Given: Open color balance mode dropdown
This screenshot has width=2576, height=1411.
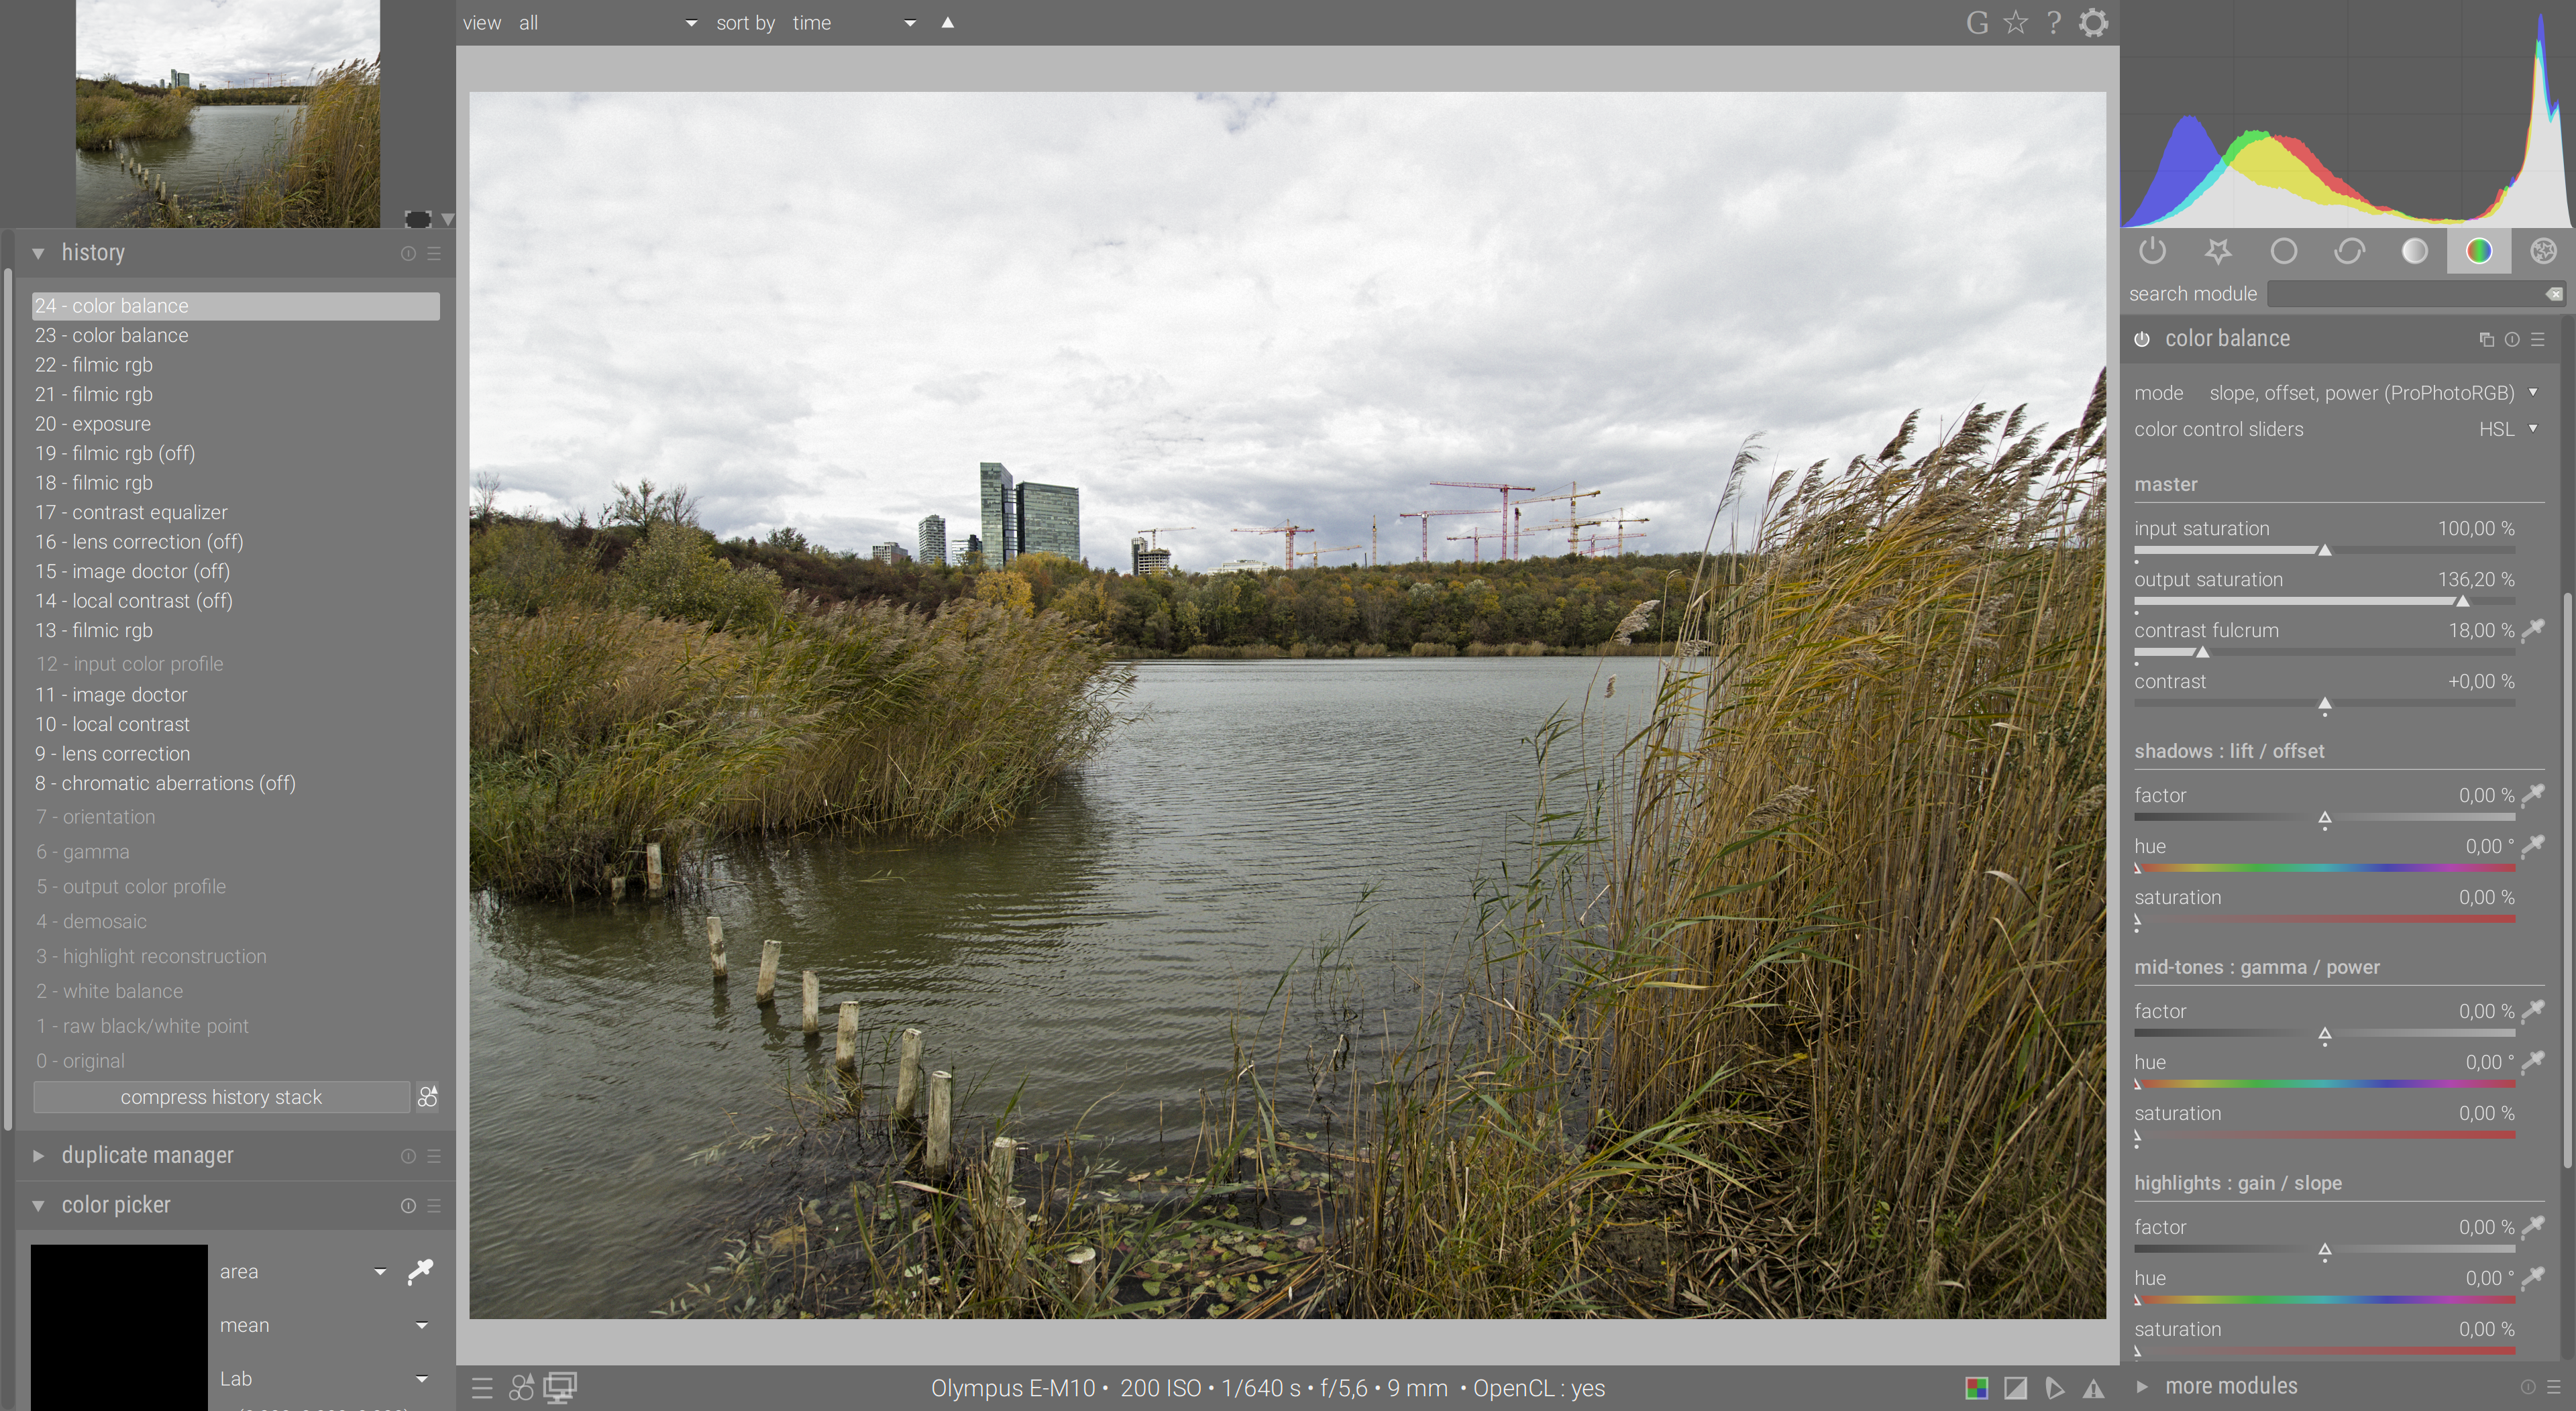Looking at the screenshot, I should pos(2337,393).
